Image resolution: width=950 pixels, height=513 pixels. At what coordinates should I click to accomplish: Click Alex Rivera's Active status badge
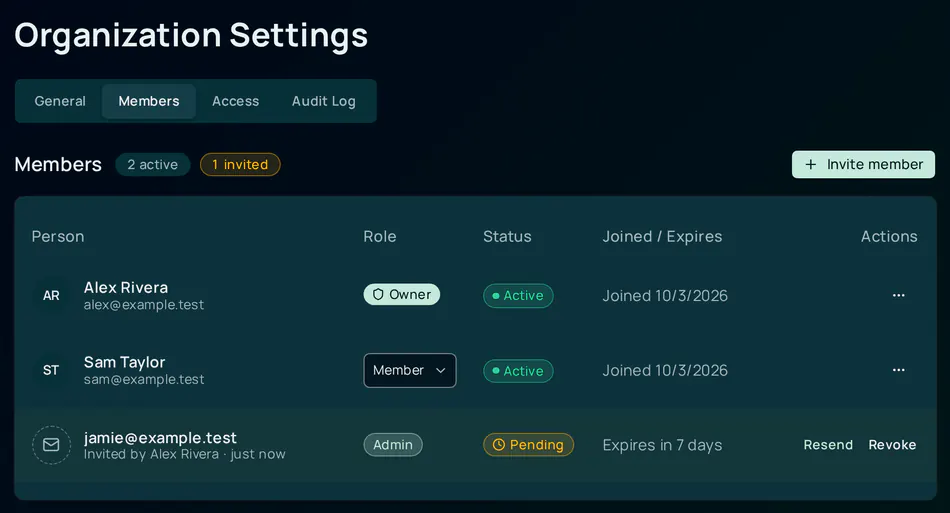(518, 296)
